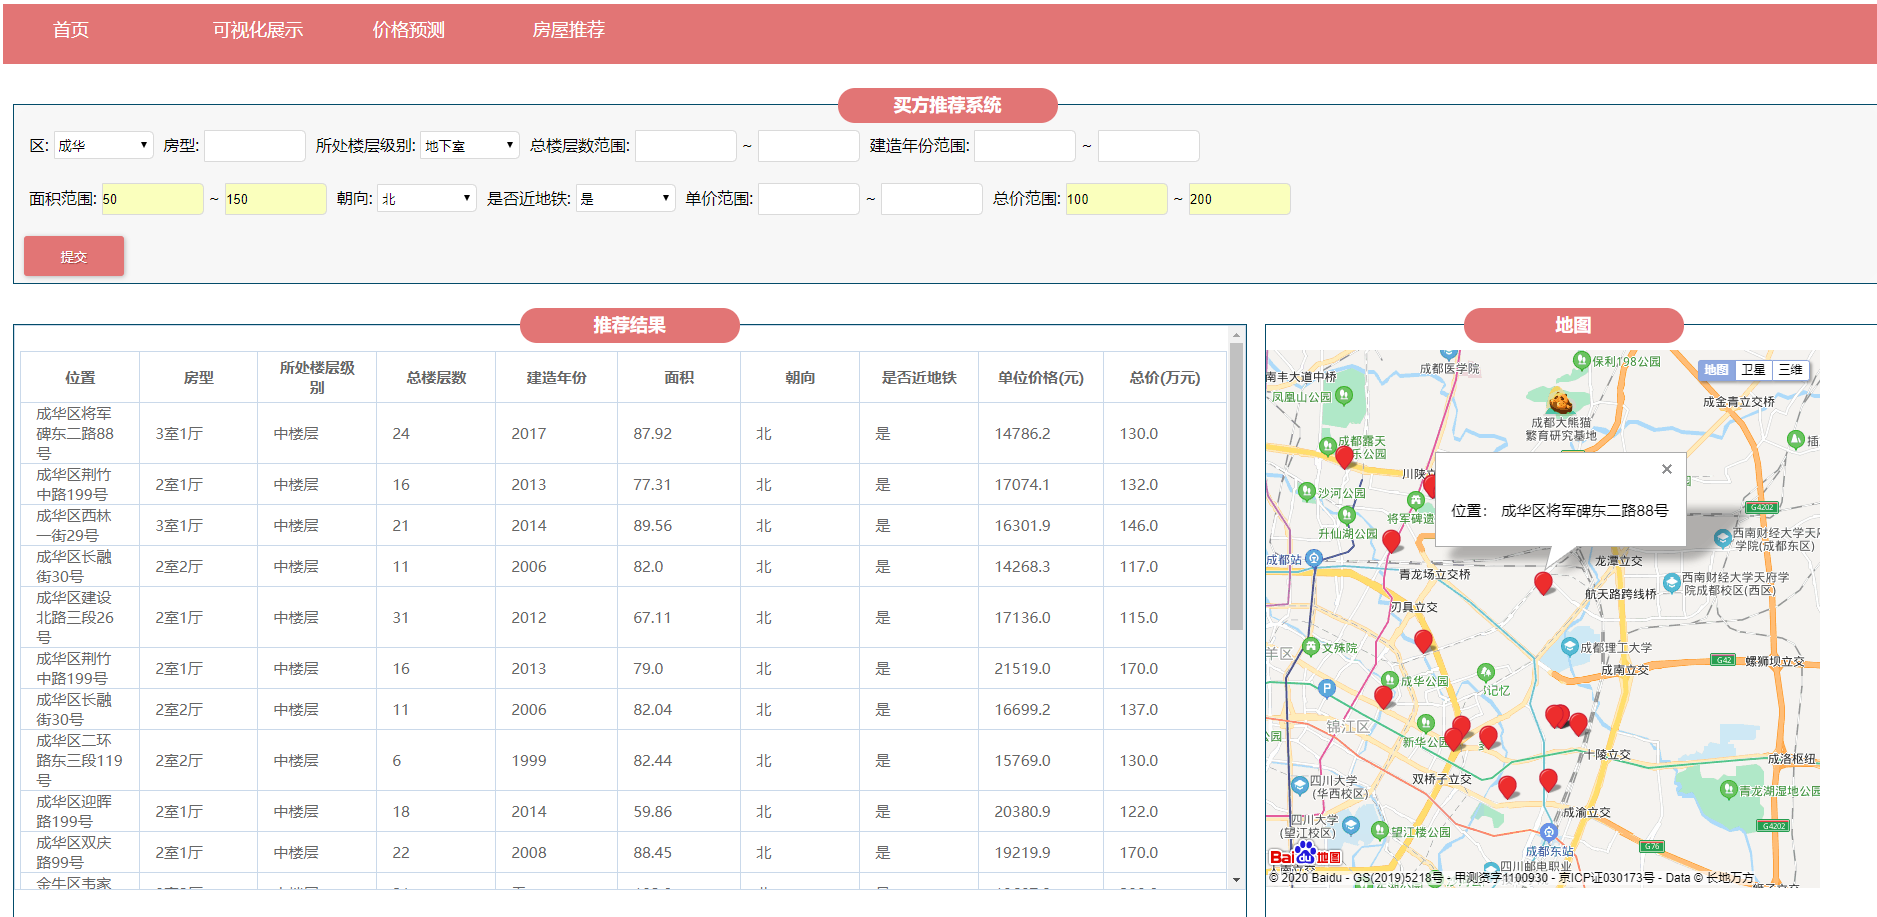Click red marker below 刃具立交 label
Viewport: 1877px width, 917px height.
point(1423,641)
